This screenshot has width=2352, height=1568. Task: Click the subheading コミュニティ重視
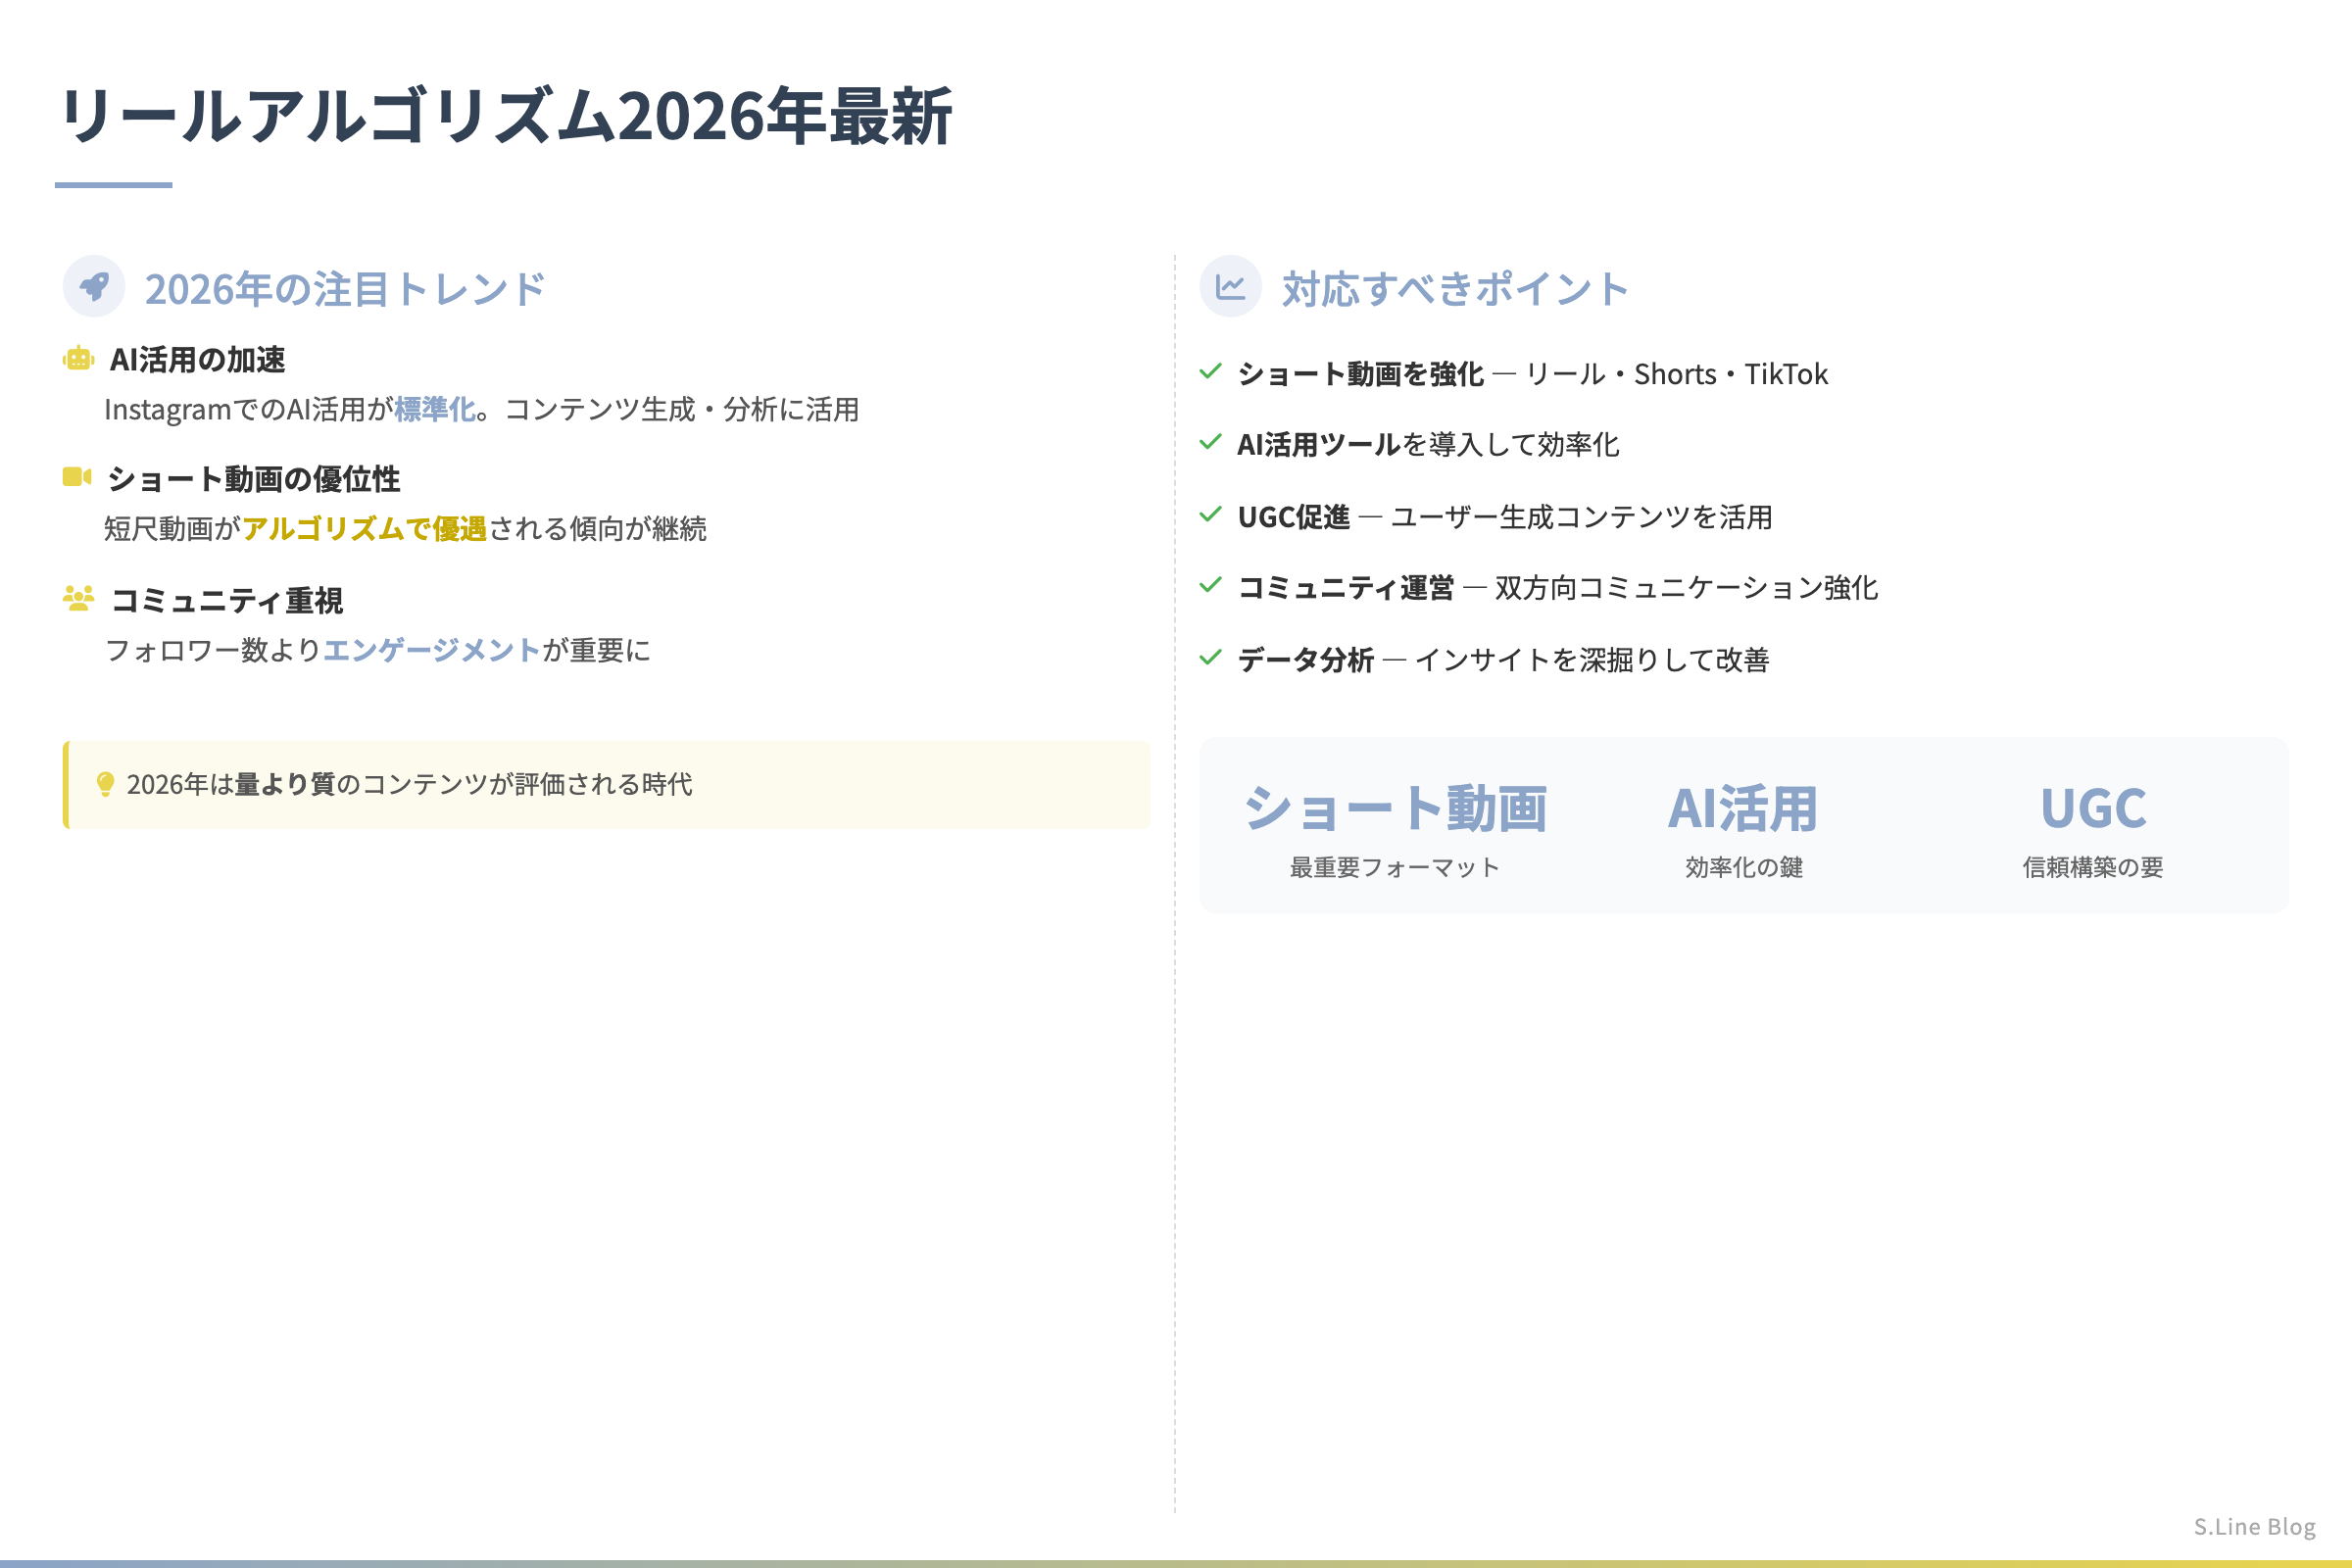click(226, 600)
